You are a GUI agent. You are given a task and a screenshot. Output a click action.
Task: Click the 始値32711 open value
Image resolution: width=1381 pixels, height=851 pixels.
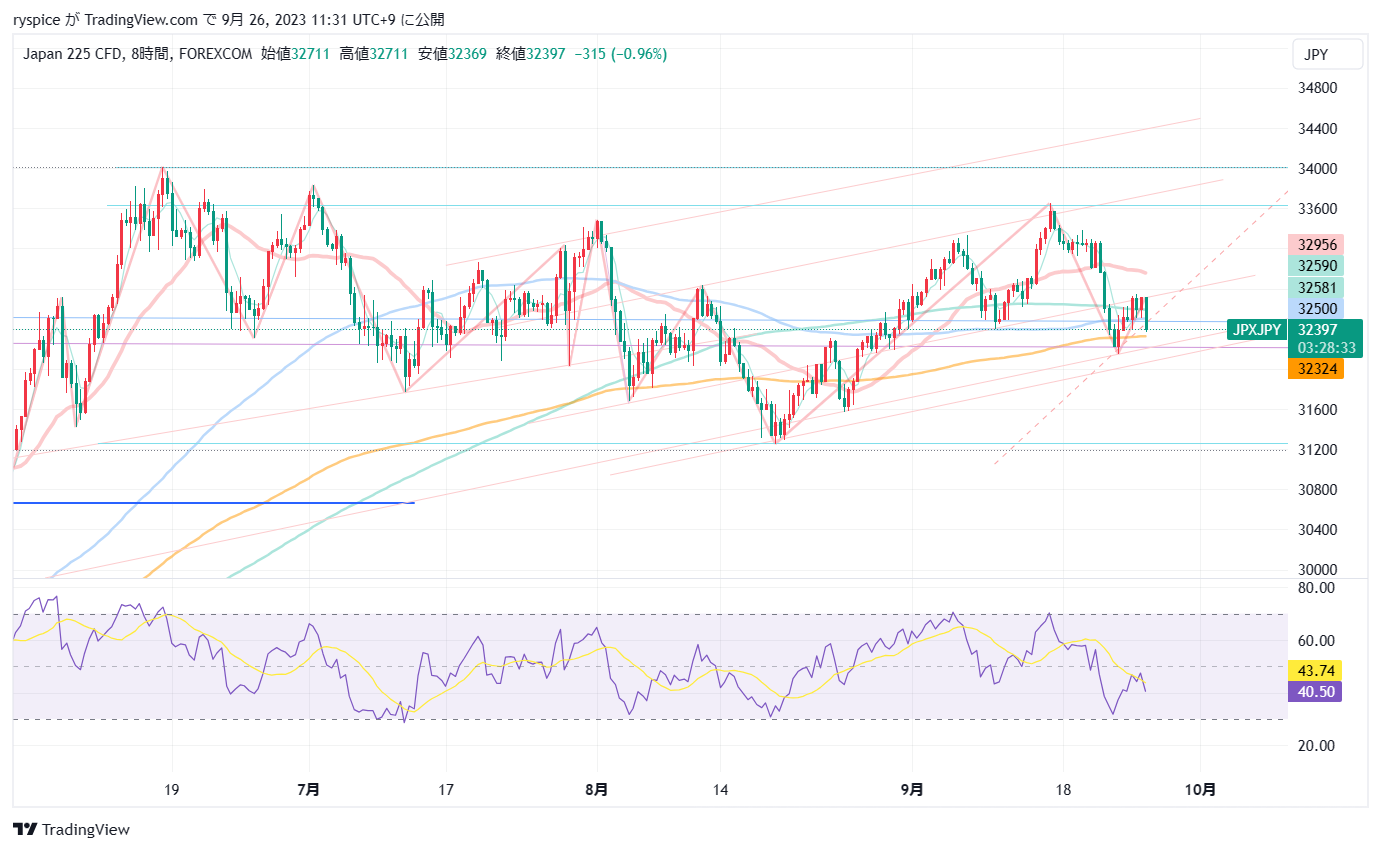296,54
